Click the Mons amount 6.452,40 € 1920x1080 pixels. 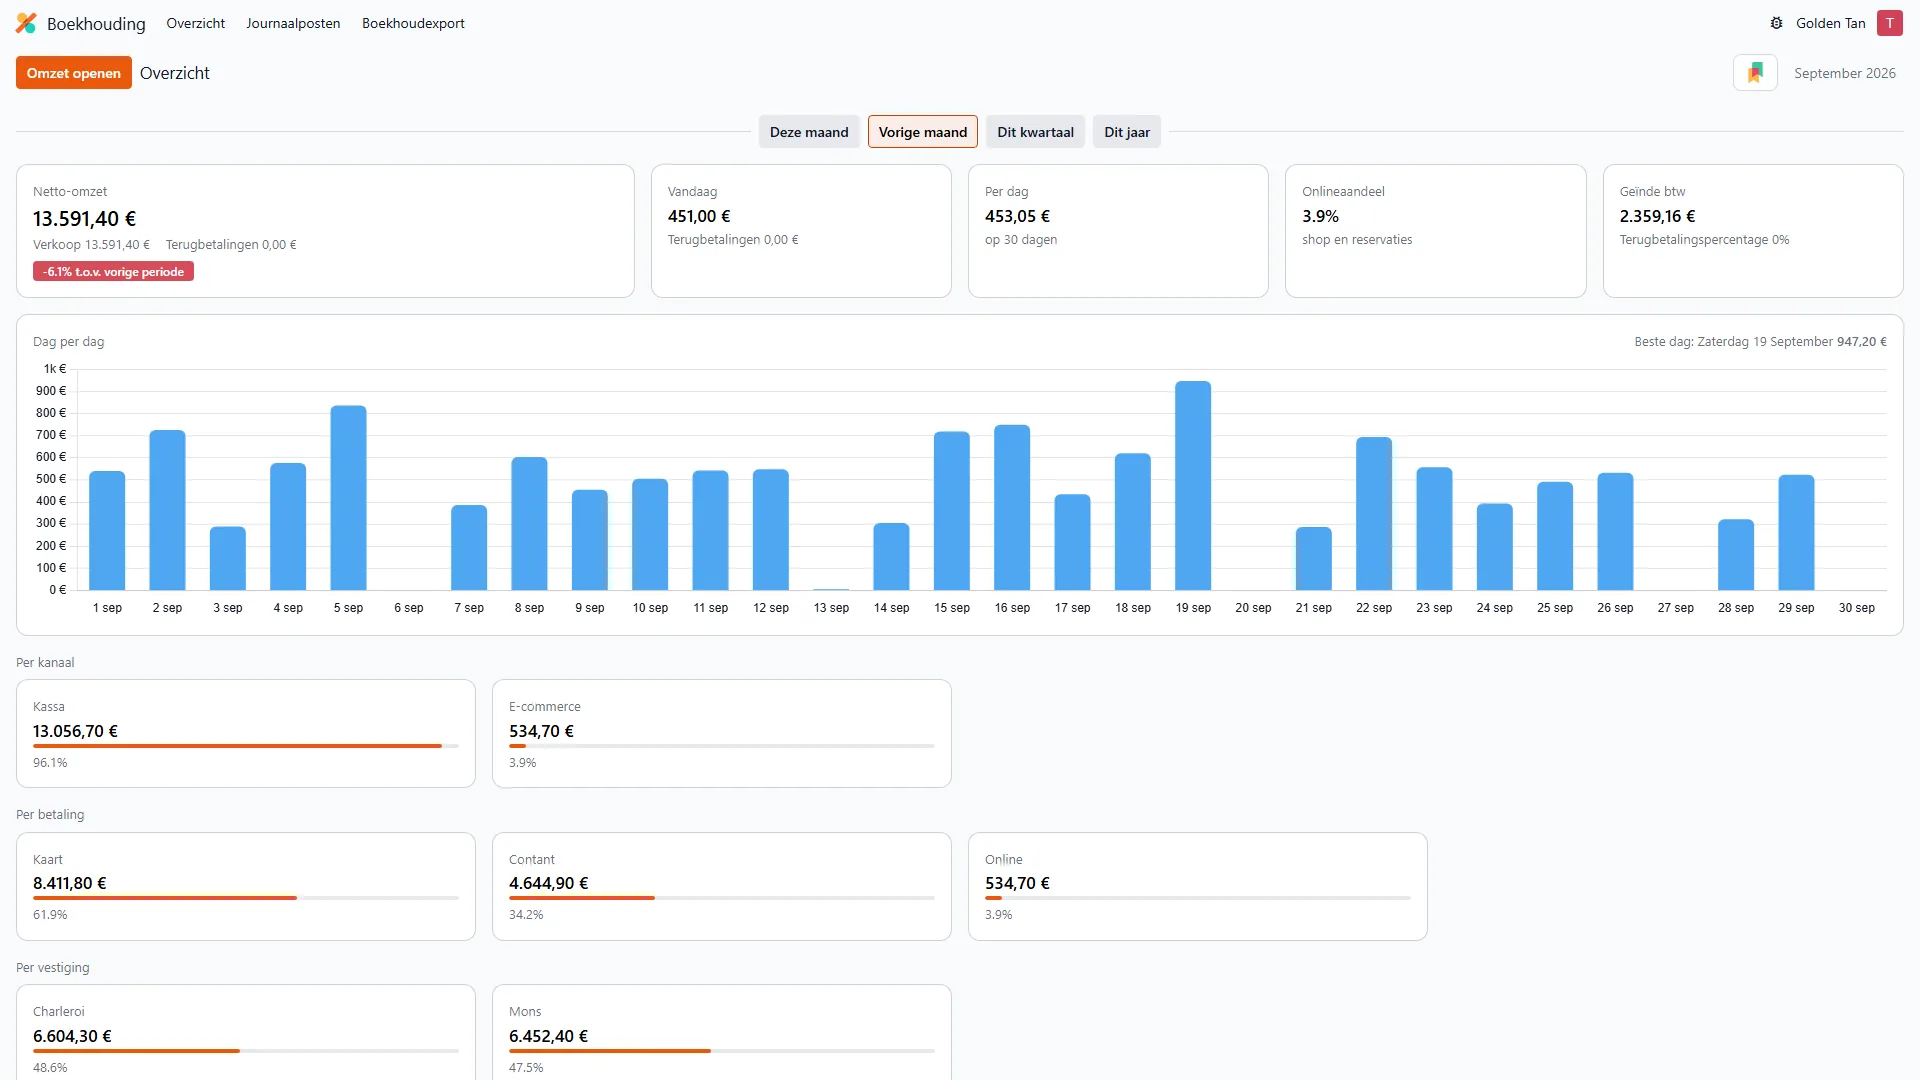click(548, 1036)
